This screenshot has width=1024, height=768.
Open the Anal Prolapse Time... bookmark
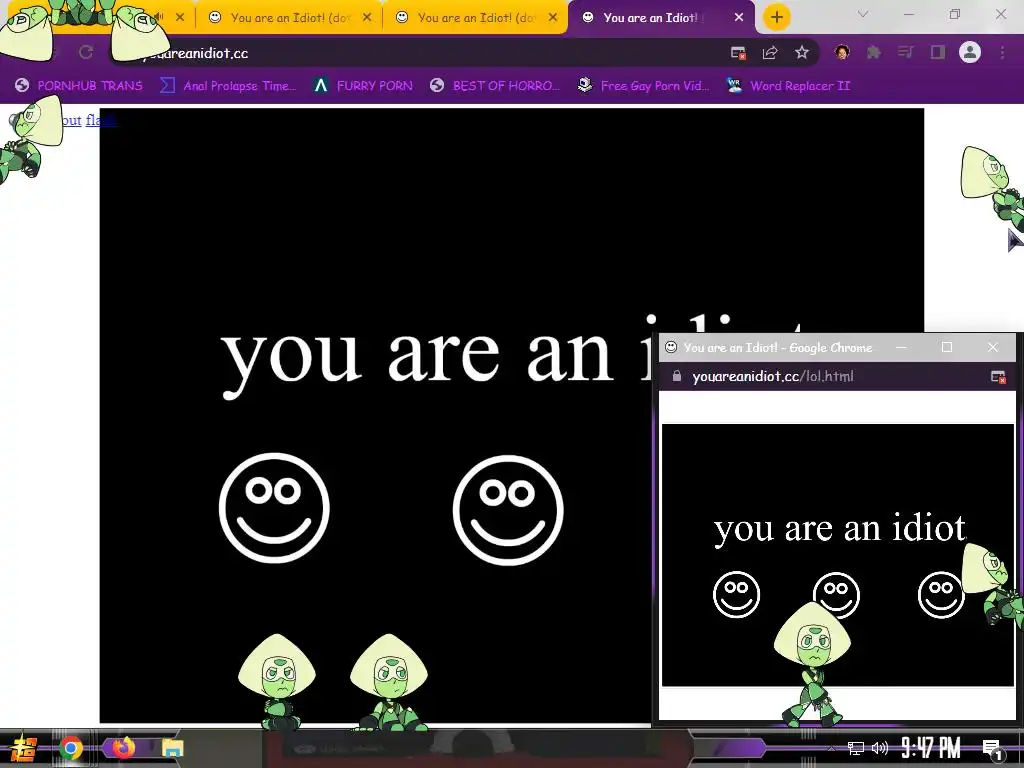pyautogui.click(x=229, y=86)
